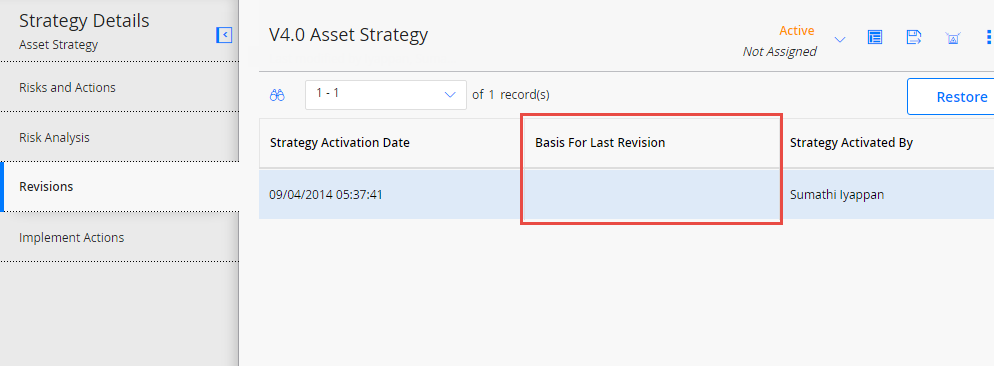Expand the state chevron next to Active
The width and height of the screenshot is (994, 366).
coord(840,40)
